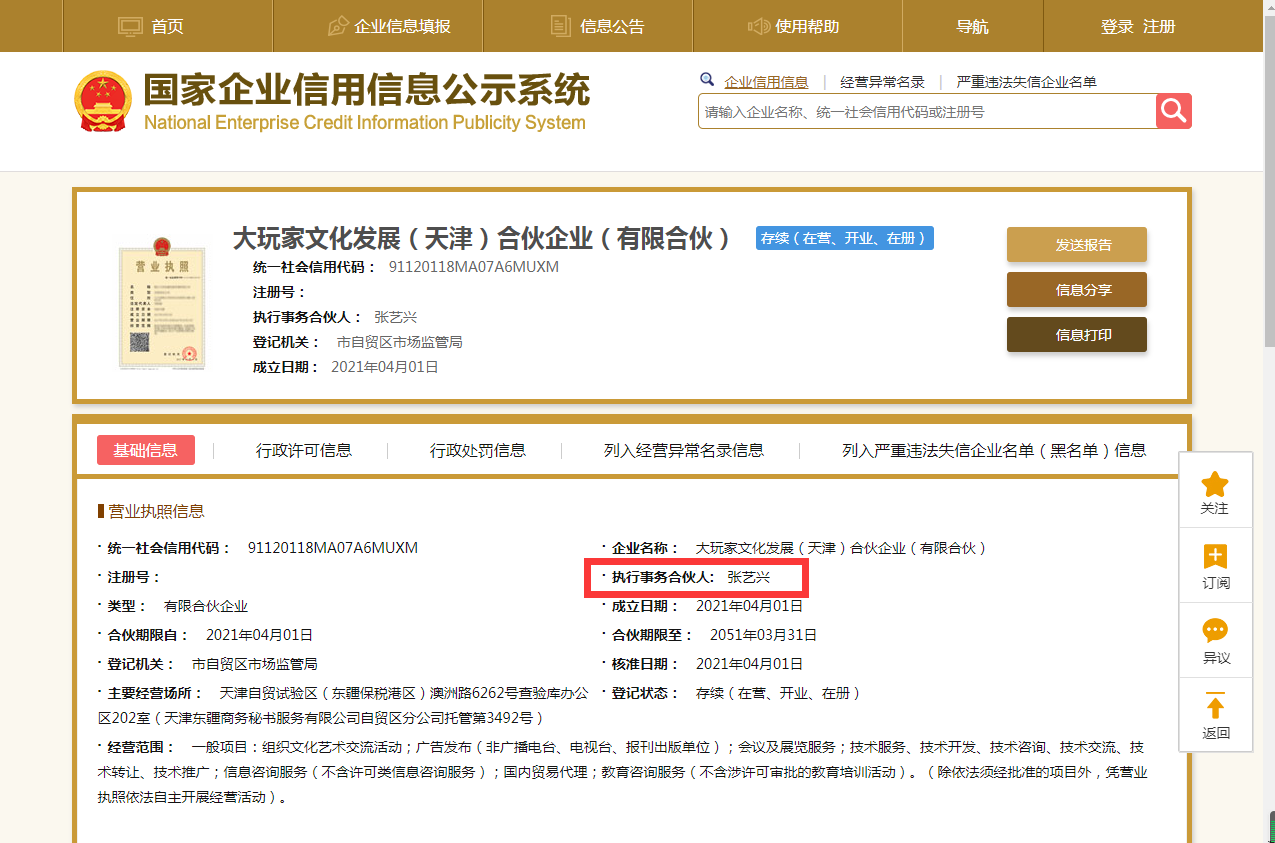The height and width of the screenshot is (843, 1275).
Task: Click the 关注 star icon in sidebar
Action: [x=1215, y=481]
